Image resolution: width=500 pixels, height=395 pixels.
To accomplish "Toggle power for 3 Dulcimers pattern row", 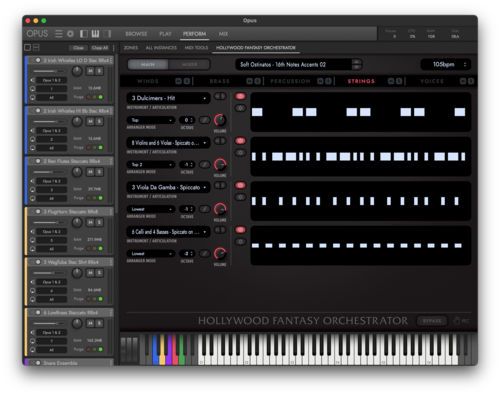I will tap(240, 96).
